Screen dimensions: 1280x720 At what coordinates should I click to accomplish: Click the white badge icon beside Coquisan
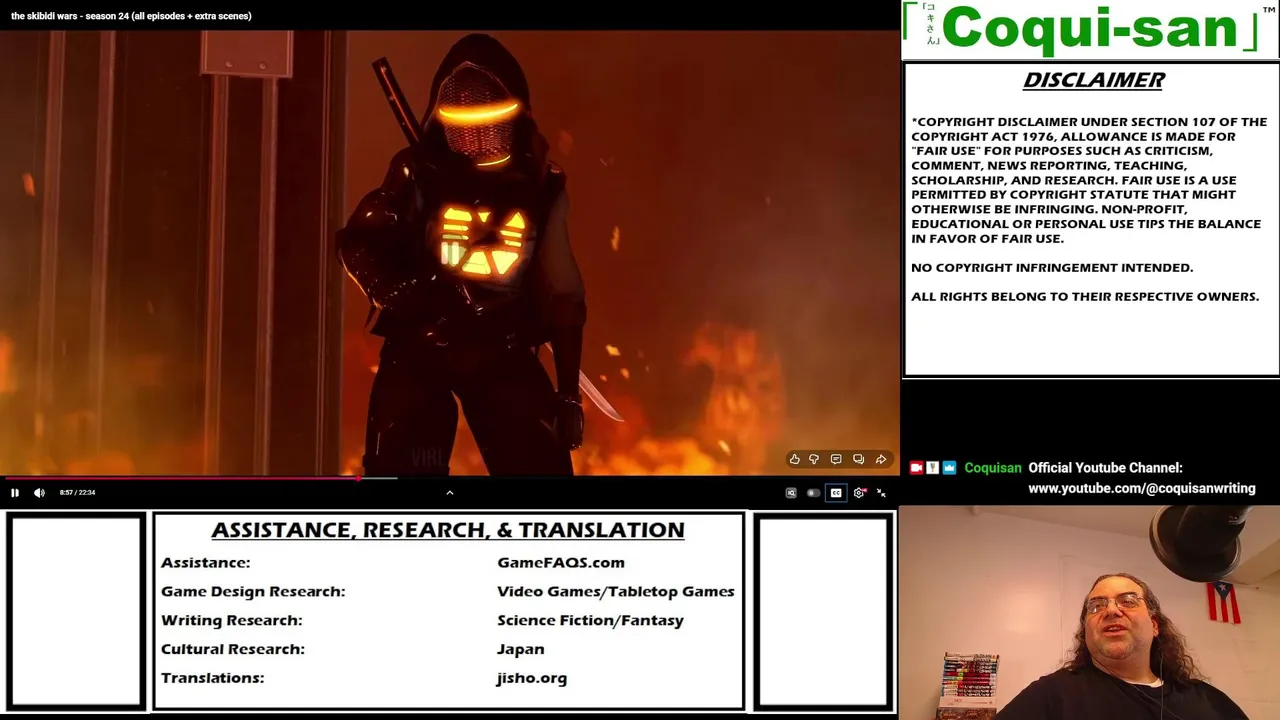coord(932,468)
